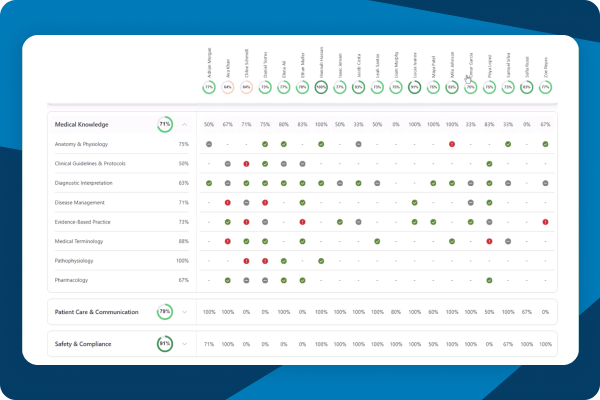Viewport: 600px width, 400px height.
Task: Select the Maya Patel column header name
Action: 434,67
